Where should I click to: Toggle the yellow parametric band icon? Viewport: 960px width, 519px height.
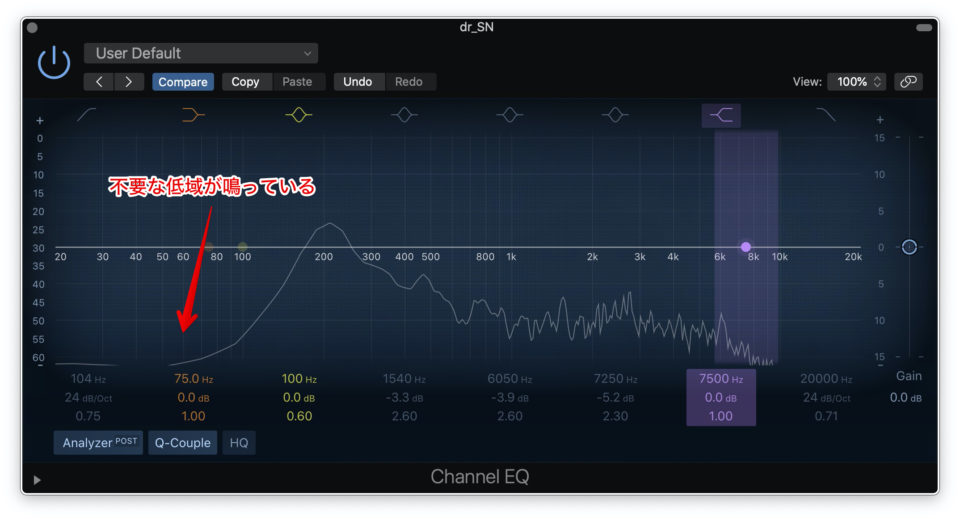click(298, 116)
